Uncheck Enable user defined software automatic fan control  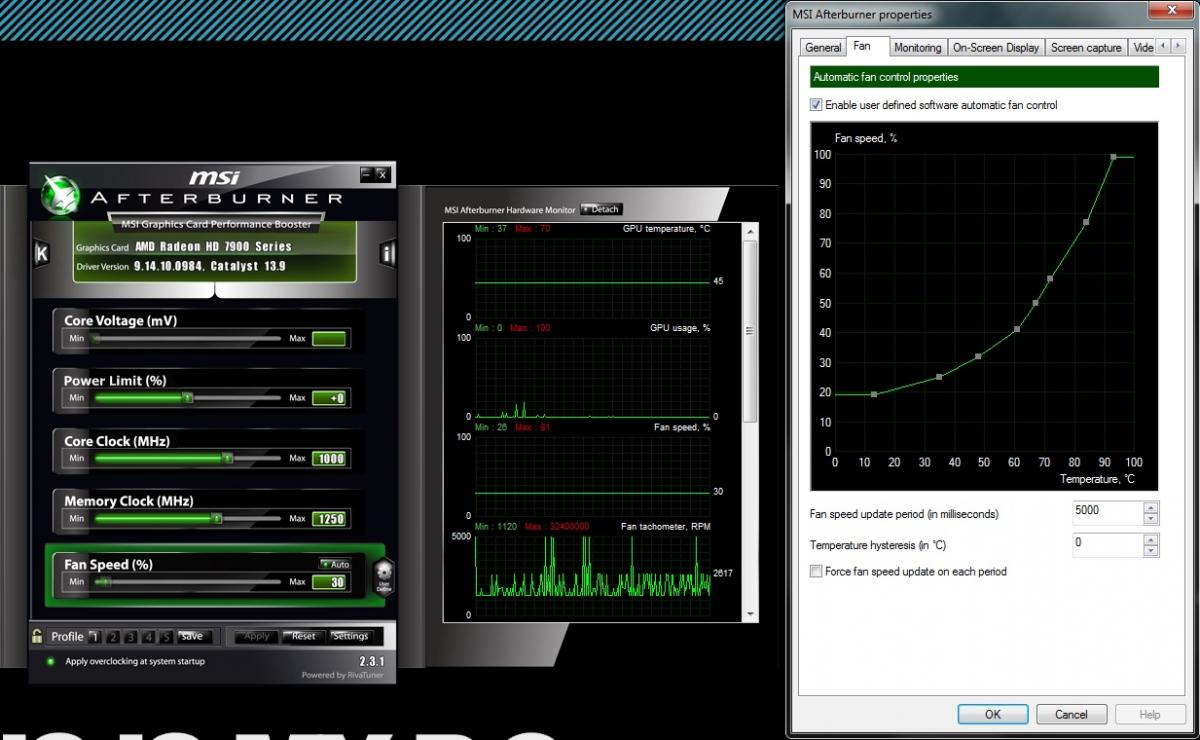[x=816, y=105]
